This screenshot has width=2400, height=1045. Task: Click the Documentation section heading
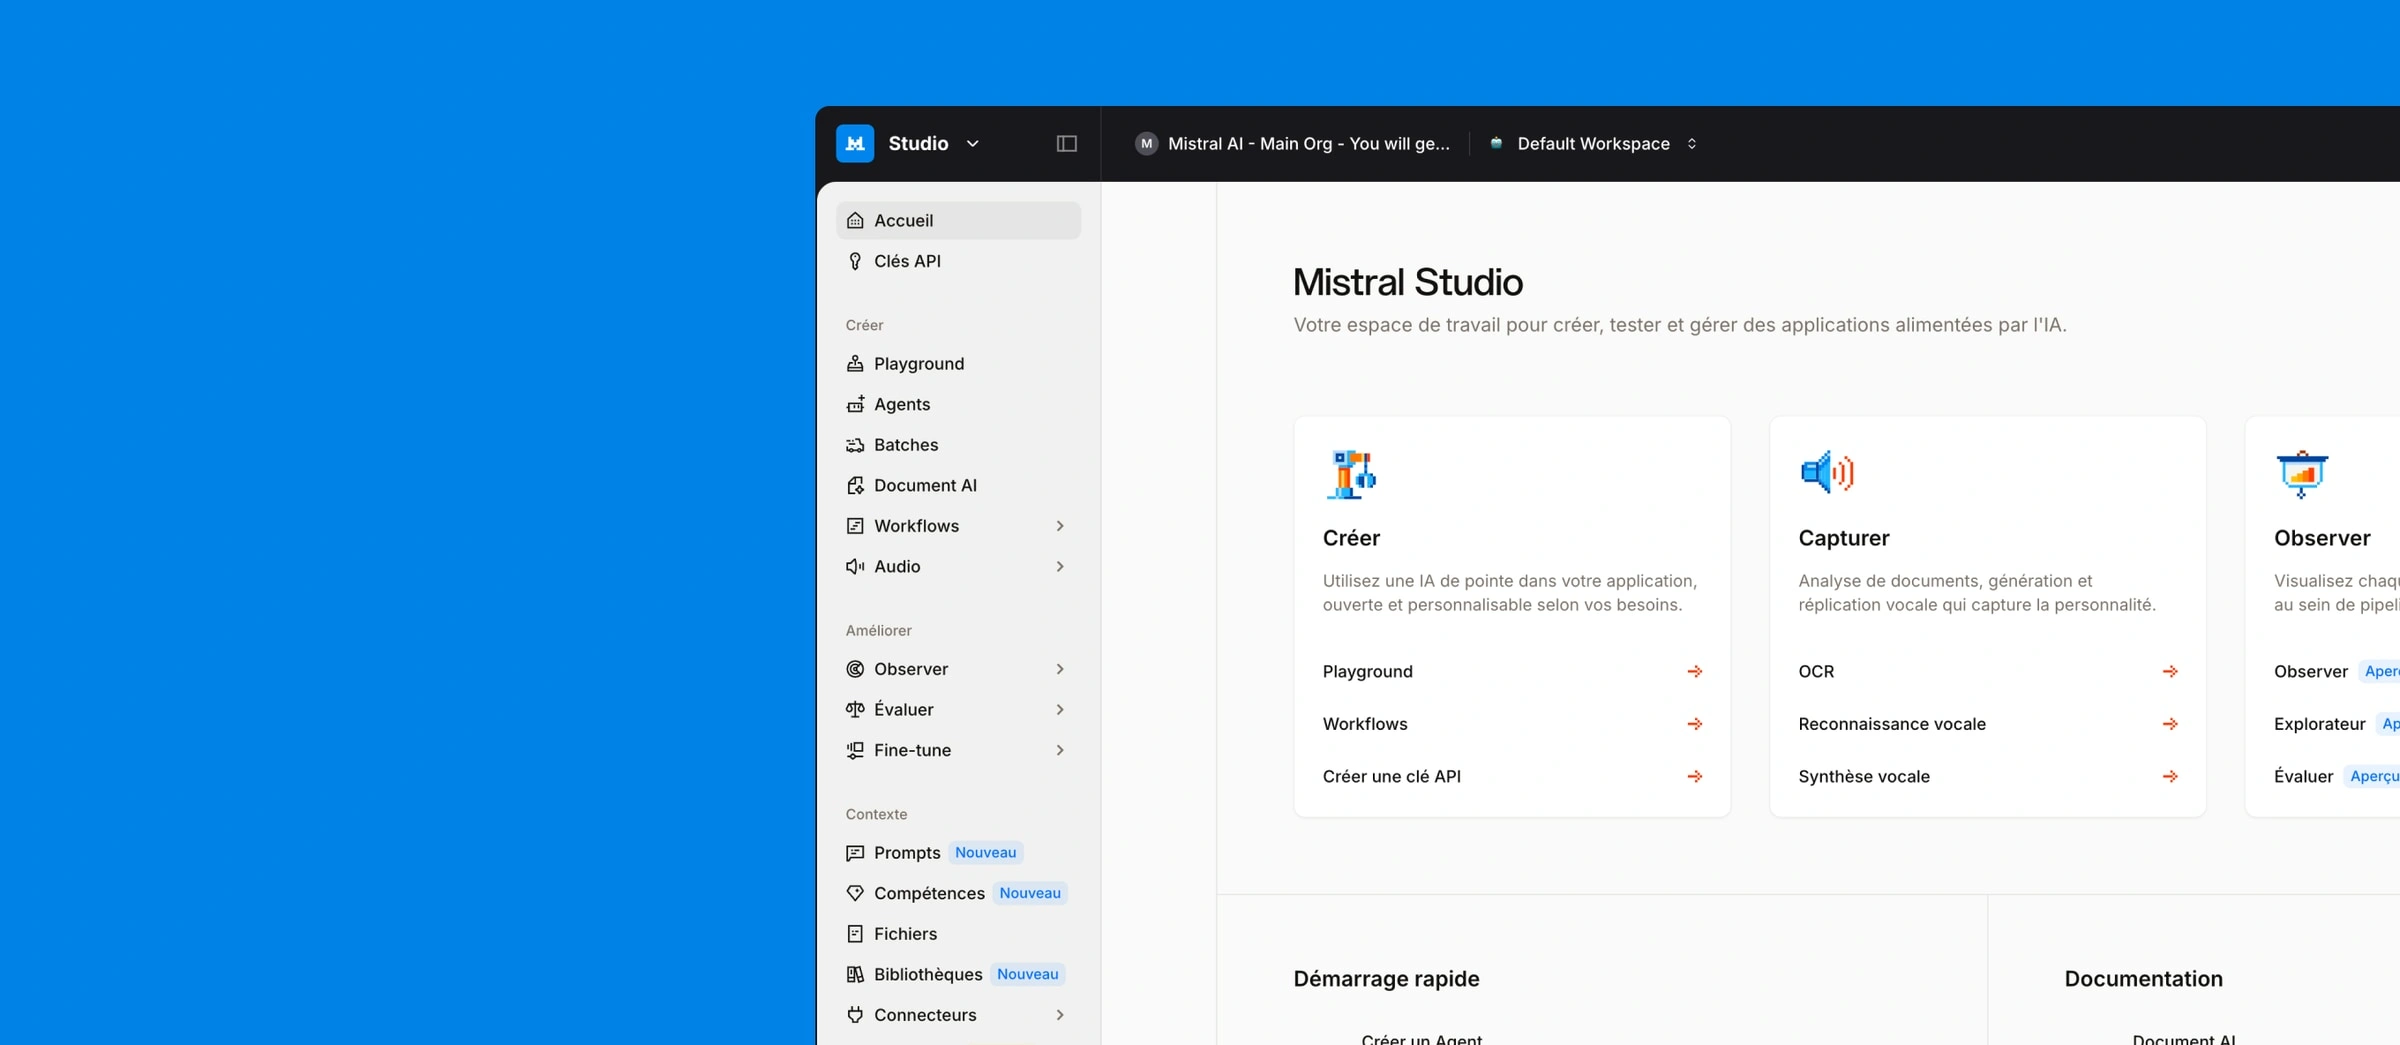coord(2143,979)
